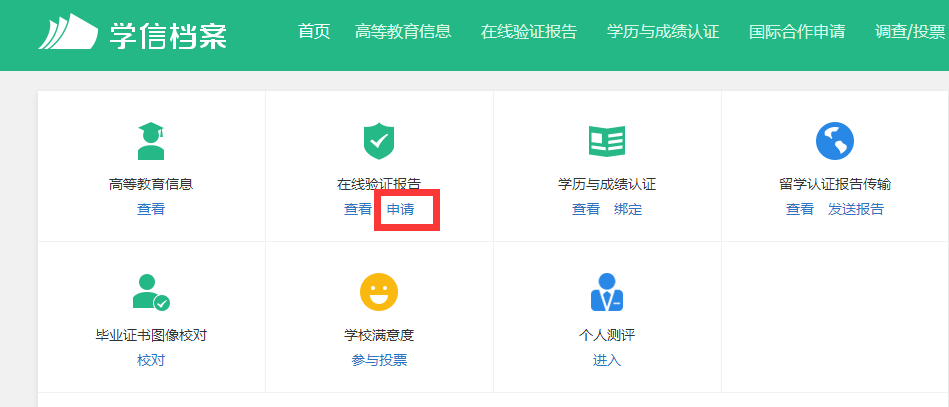Click the 个人测评 businessman icon
949x407 pixels.
pyautogui.click(x=607, y=292)
